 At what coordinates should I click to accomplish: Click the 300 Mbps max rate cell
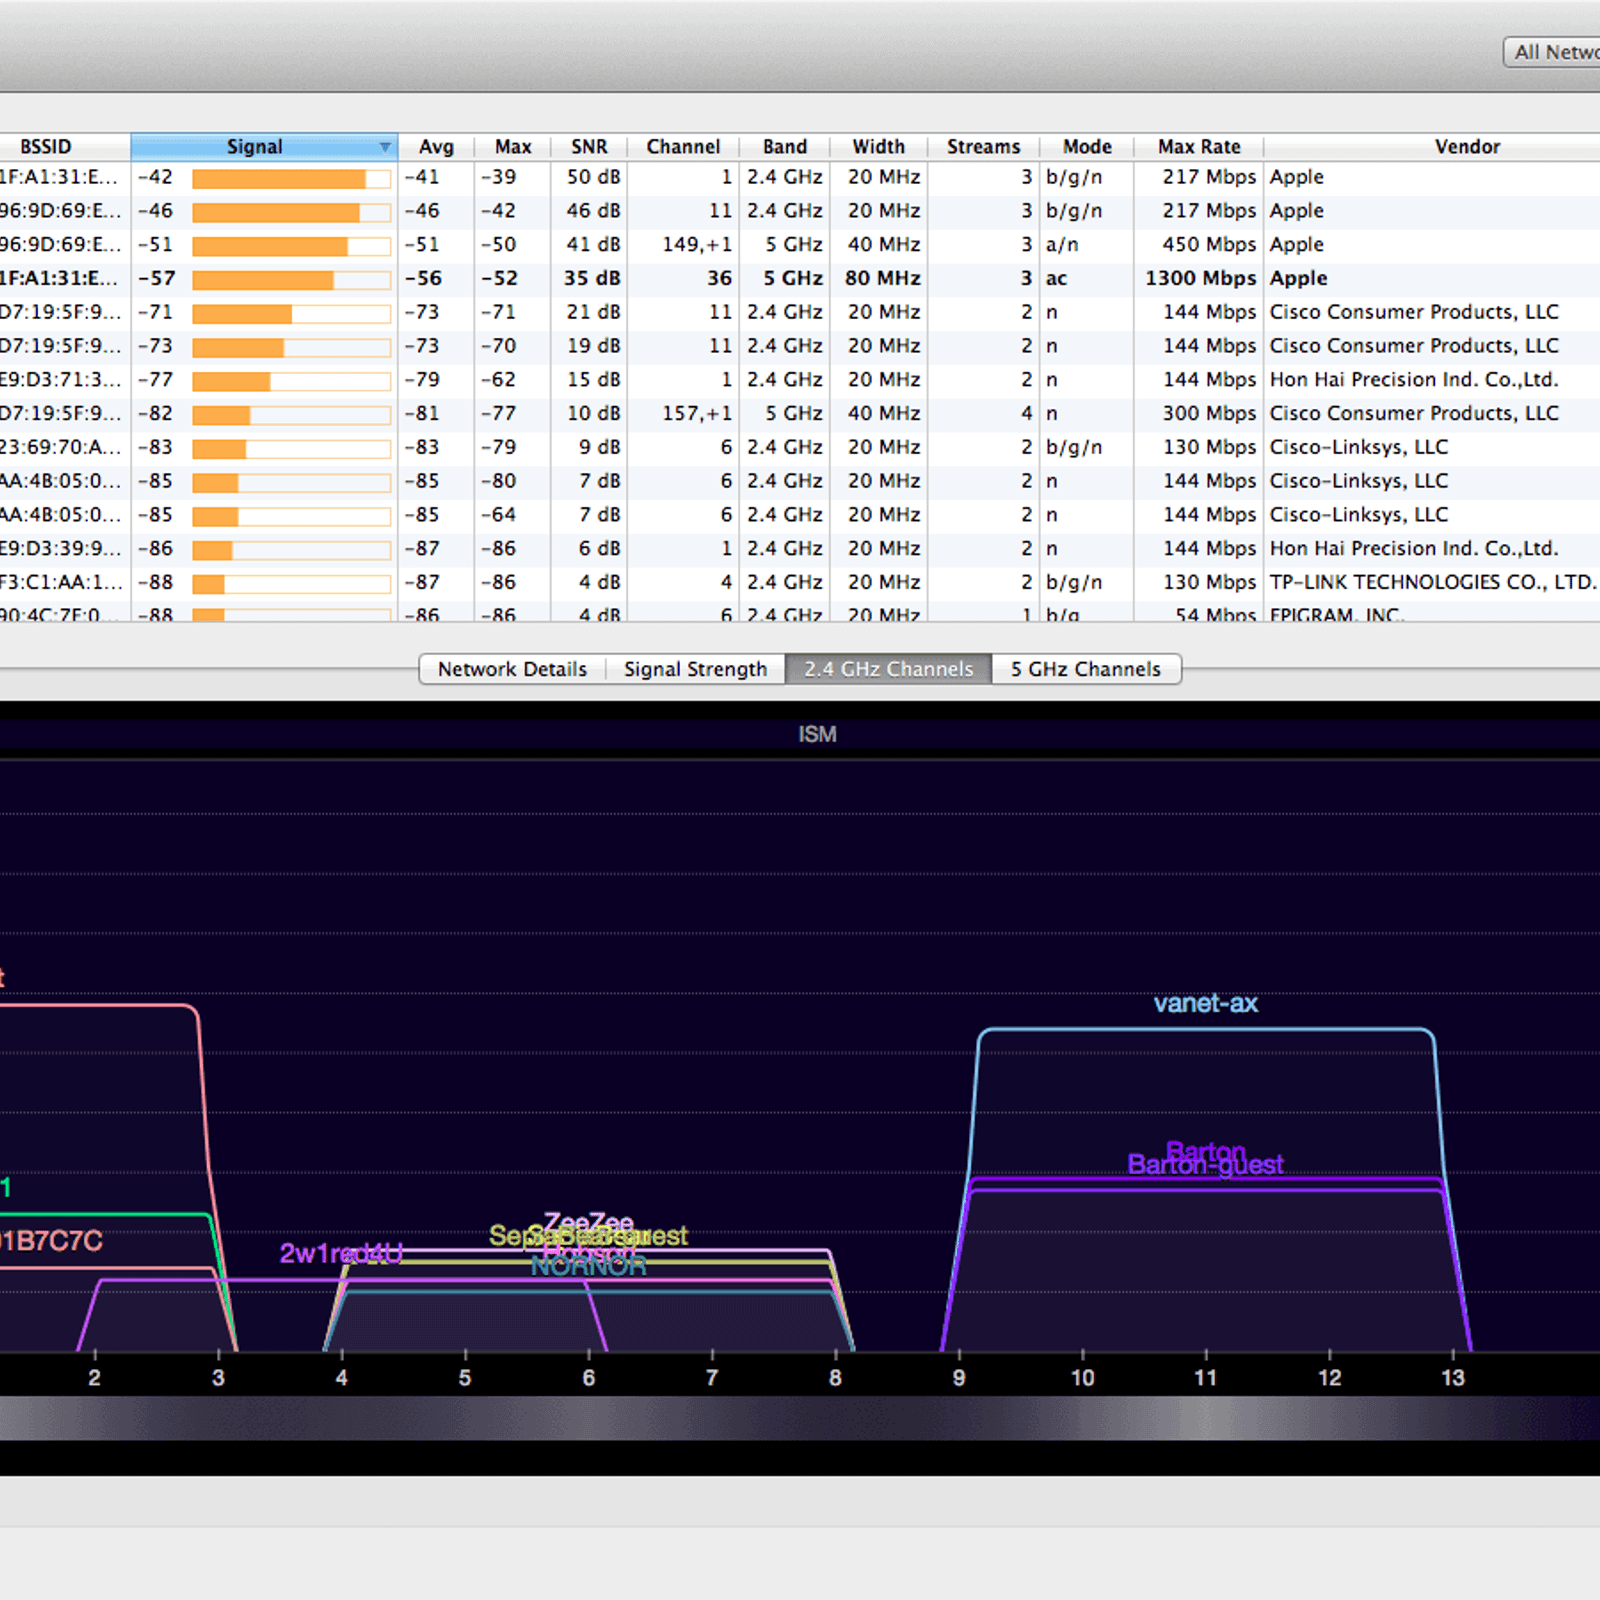(1208, 414)
